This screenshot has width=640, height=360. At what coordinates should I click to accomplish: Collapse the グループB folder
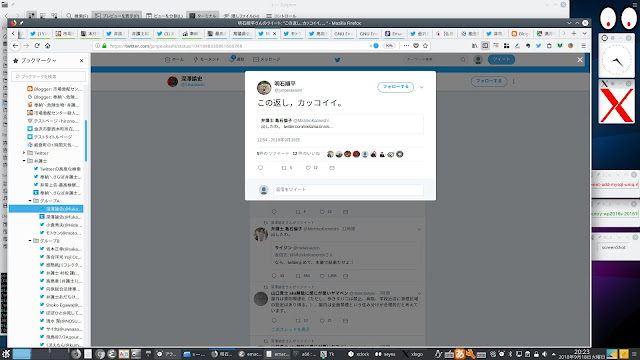pyautogui.click(x=30, y=241)
